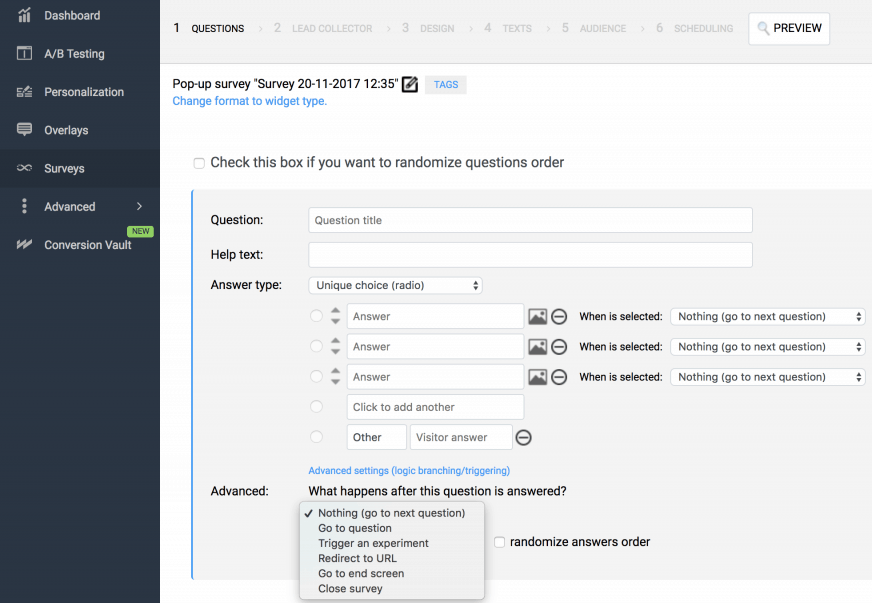Screen dimensions: 872x603
Task: Go to step 4 Texts
Action: pos(508,28)
